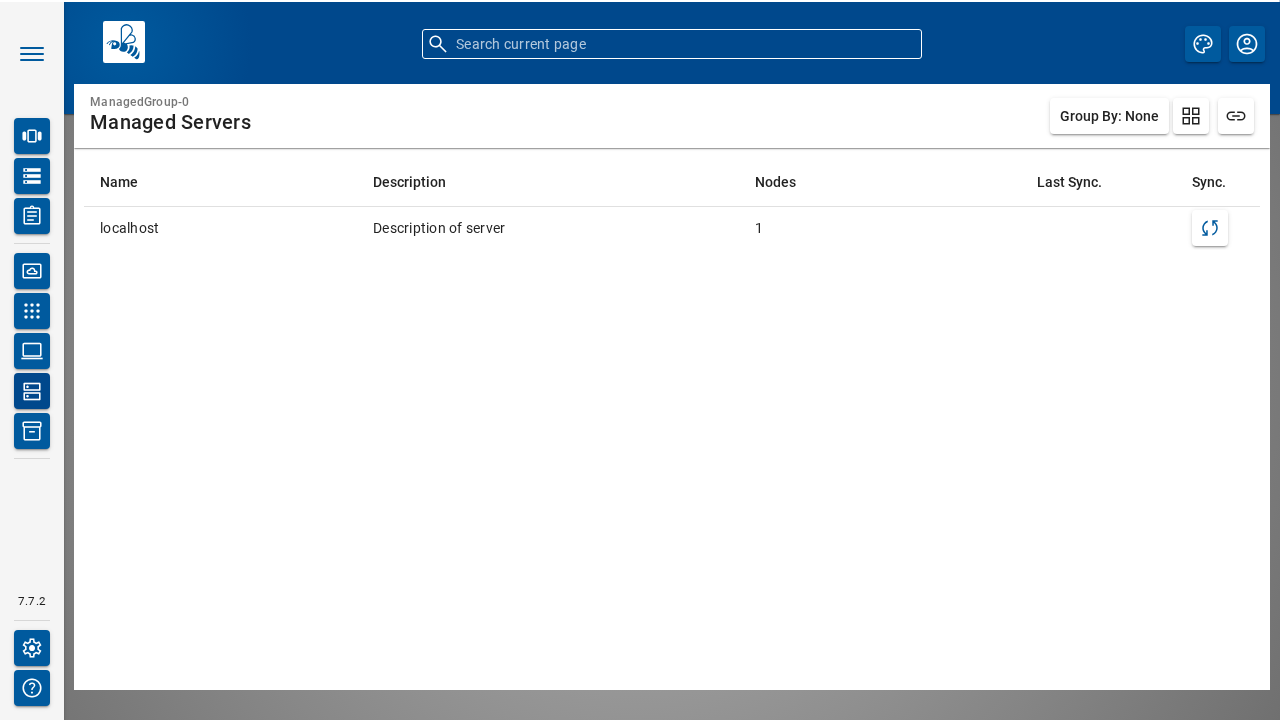Open the cloud images section
Viewport: 1280px width, 720px height.
point(31,271)
